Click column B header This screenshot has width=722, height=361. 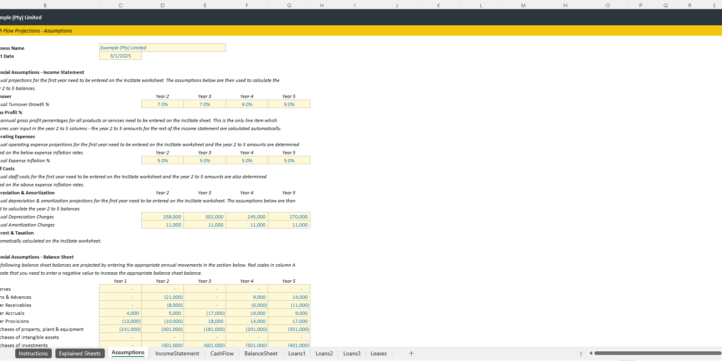click(45, 5)
